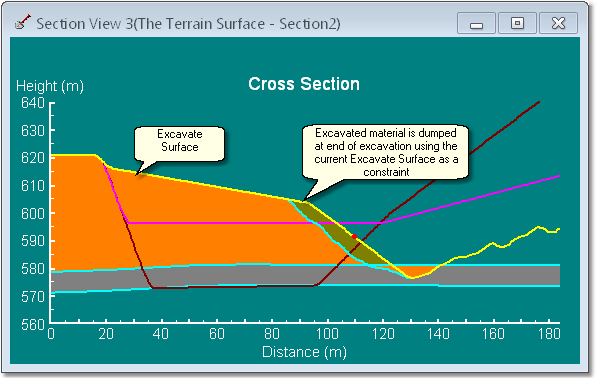The width and height of the screenshot is (596, 380).
Task: Click the Distance (m) axis label
Action: (304, 352)
